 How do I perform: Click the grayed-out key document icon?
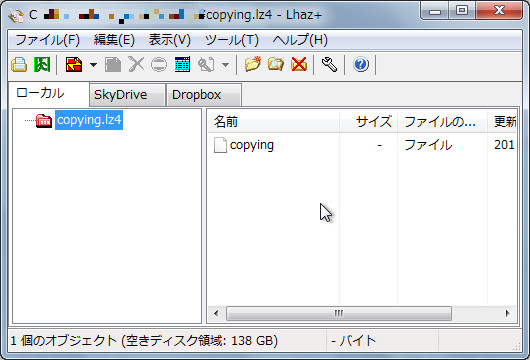point(206,64)
